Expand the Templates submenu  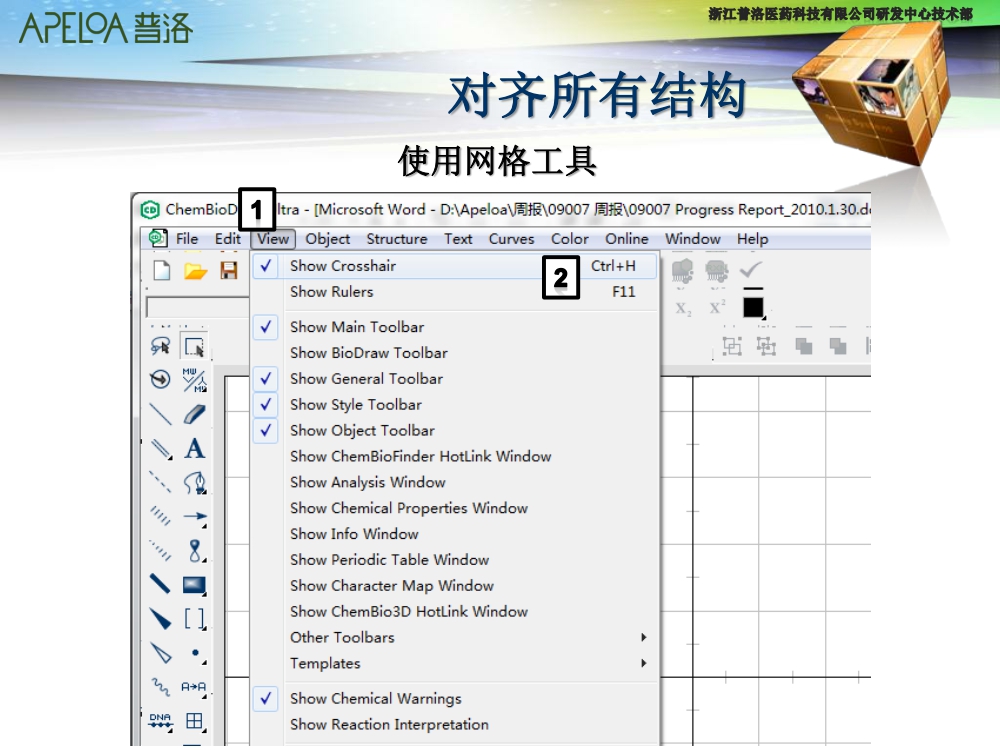pos(454,663)
